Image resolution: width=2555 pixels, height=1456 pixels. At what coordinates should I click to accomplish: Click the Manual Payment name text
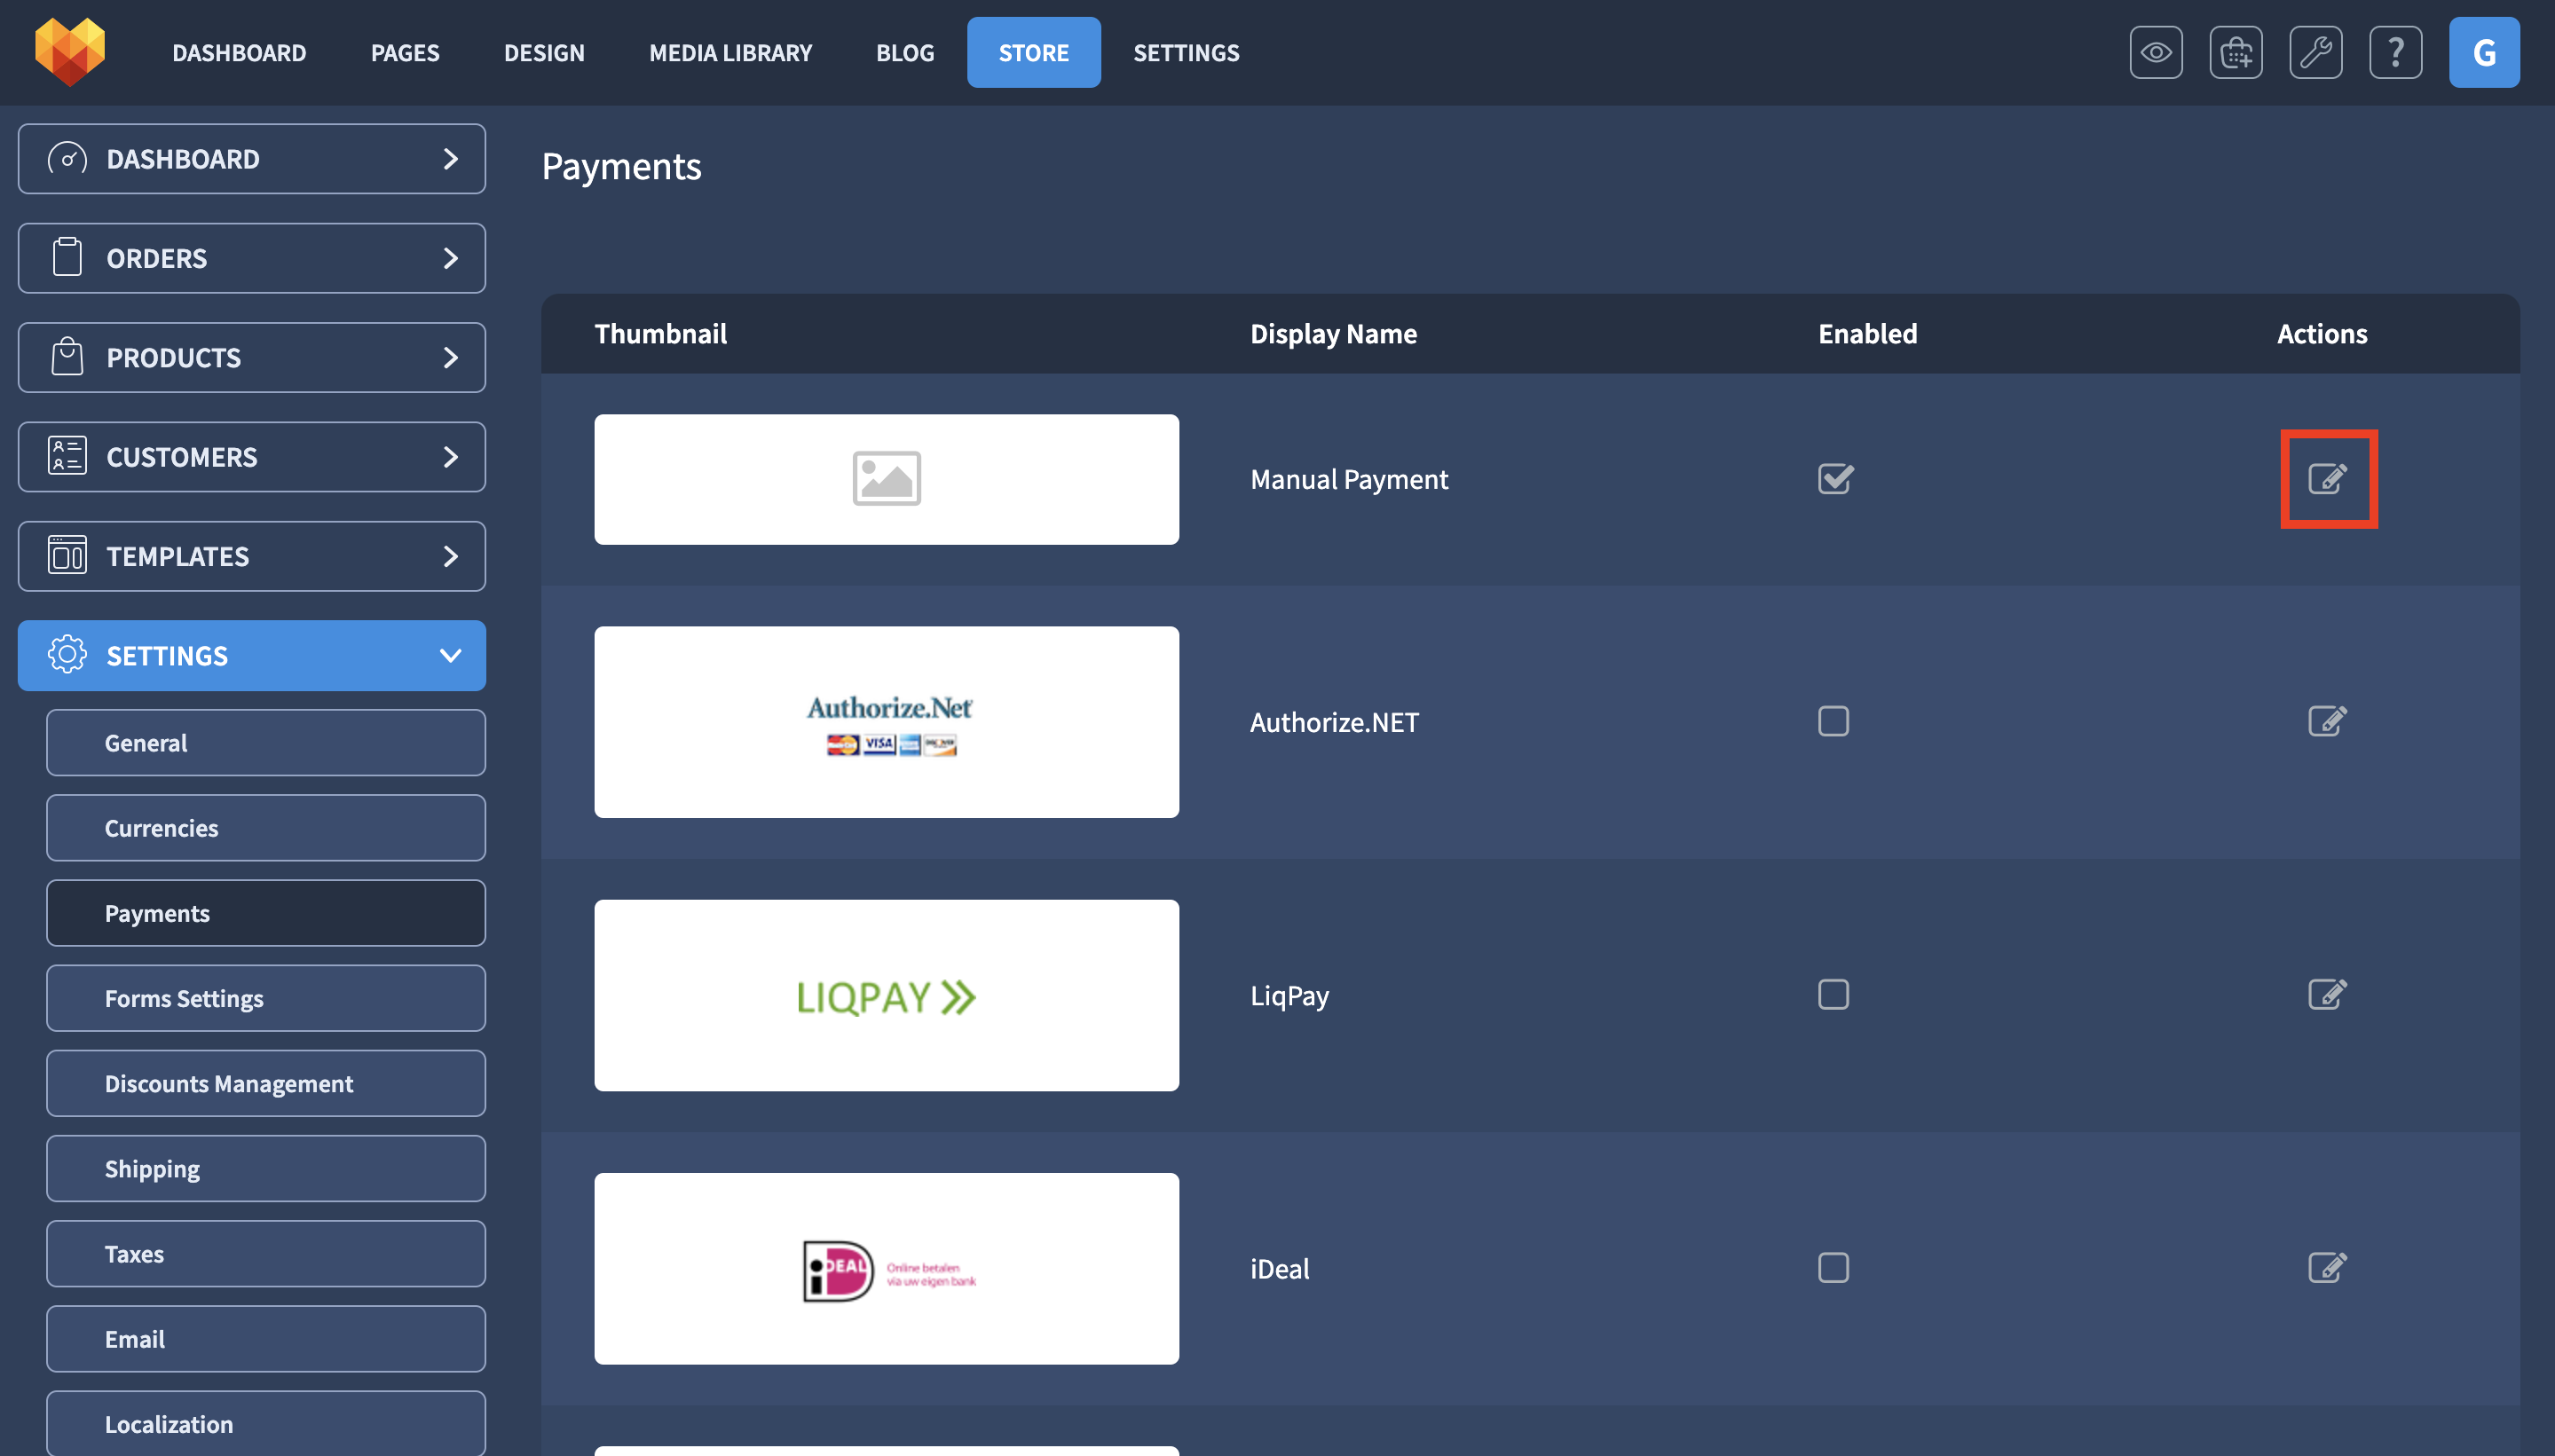pyautogui.click(x=1348, y=479)
